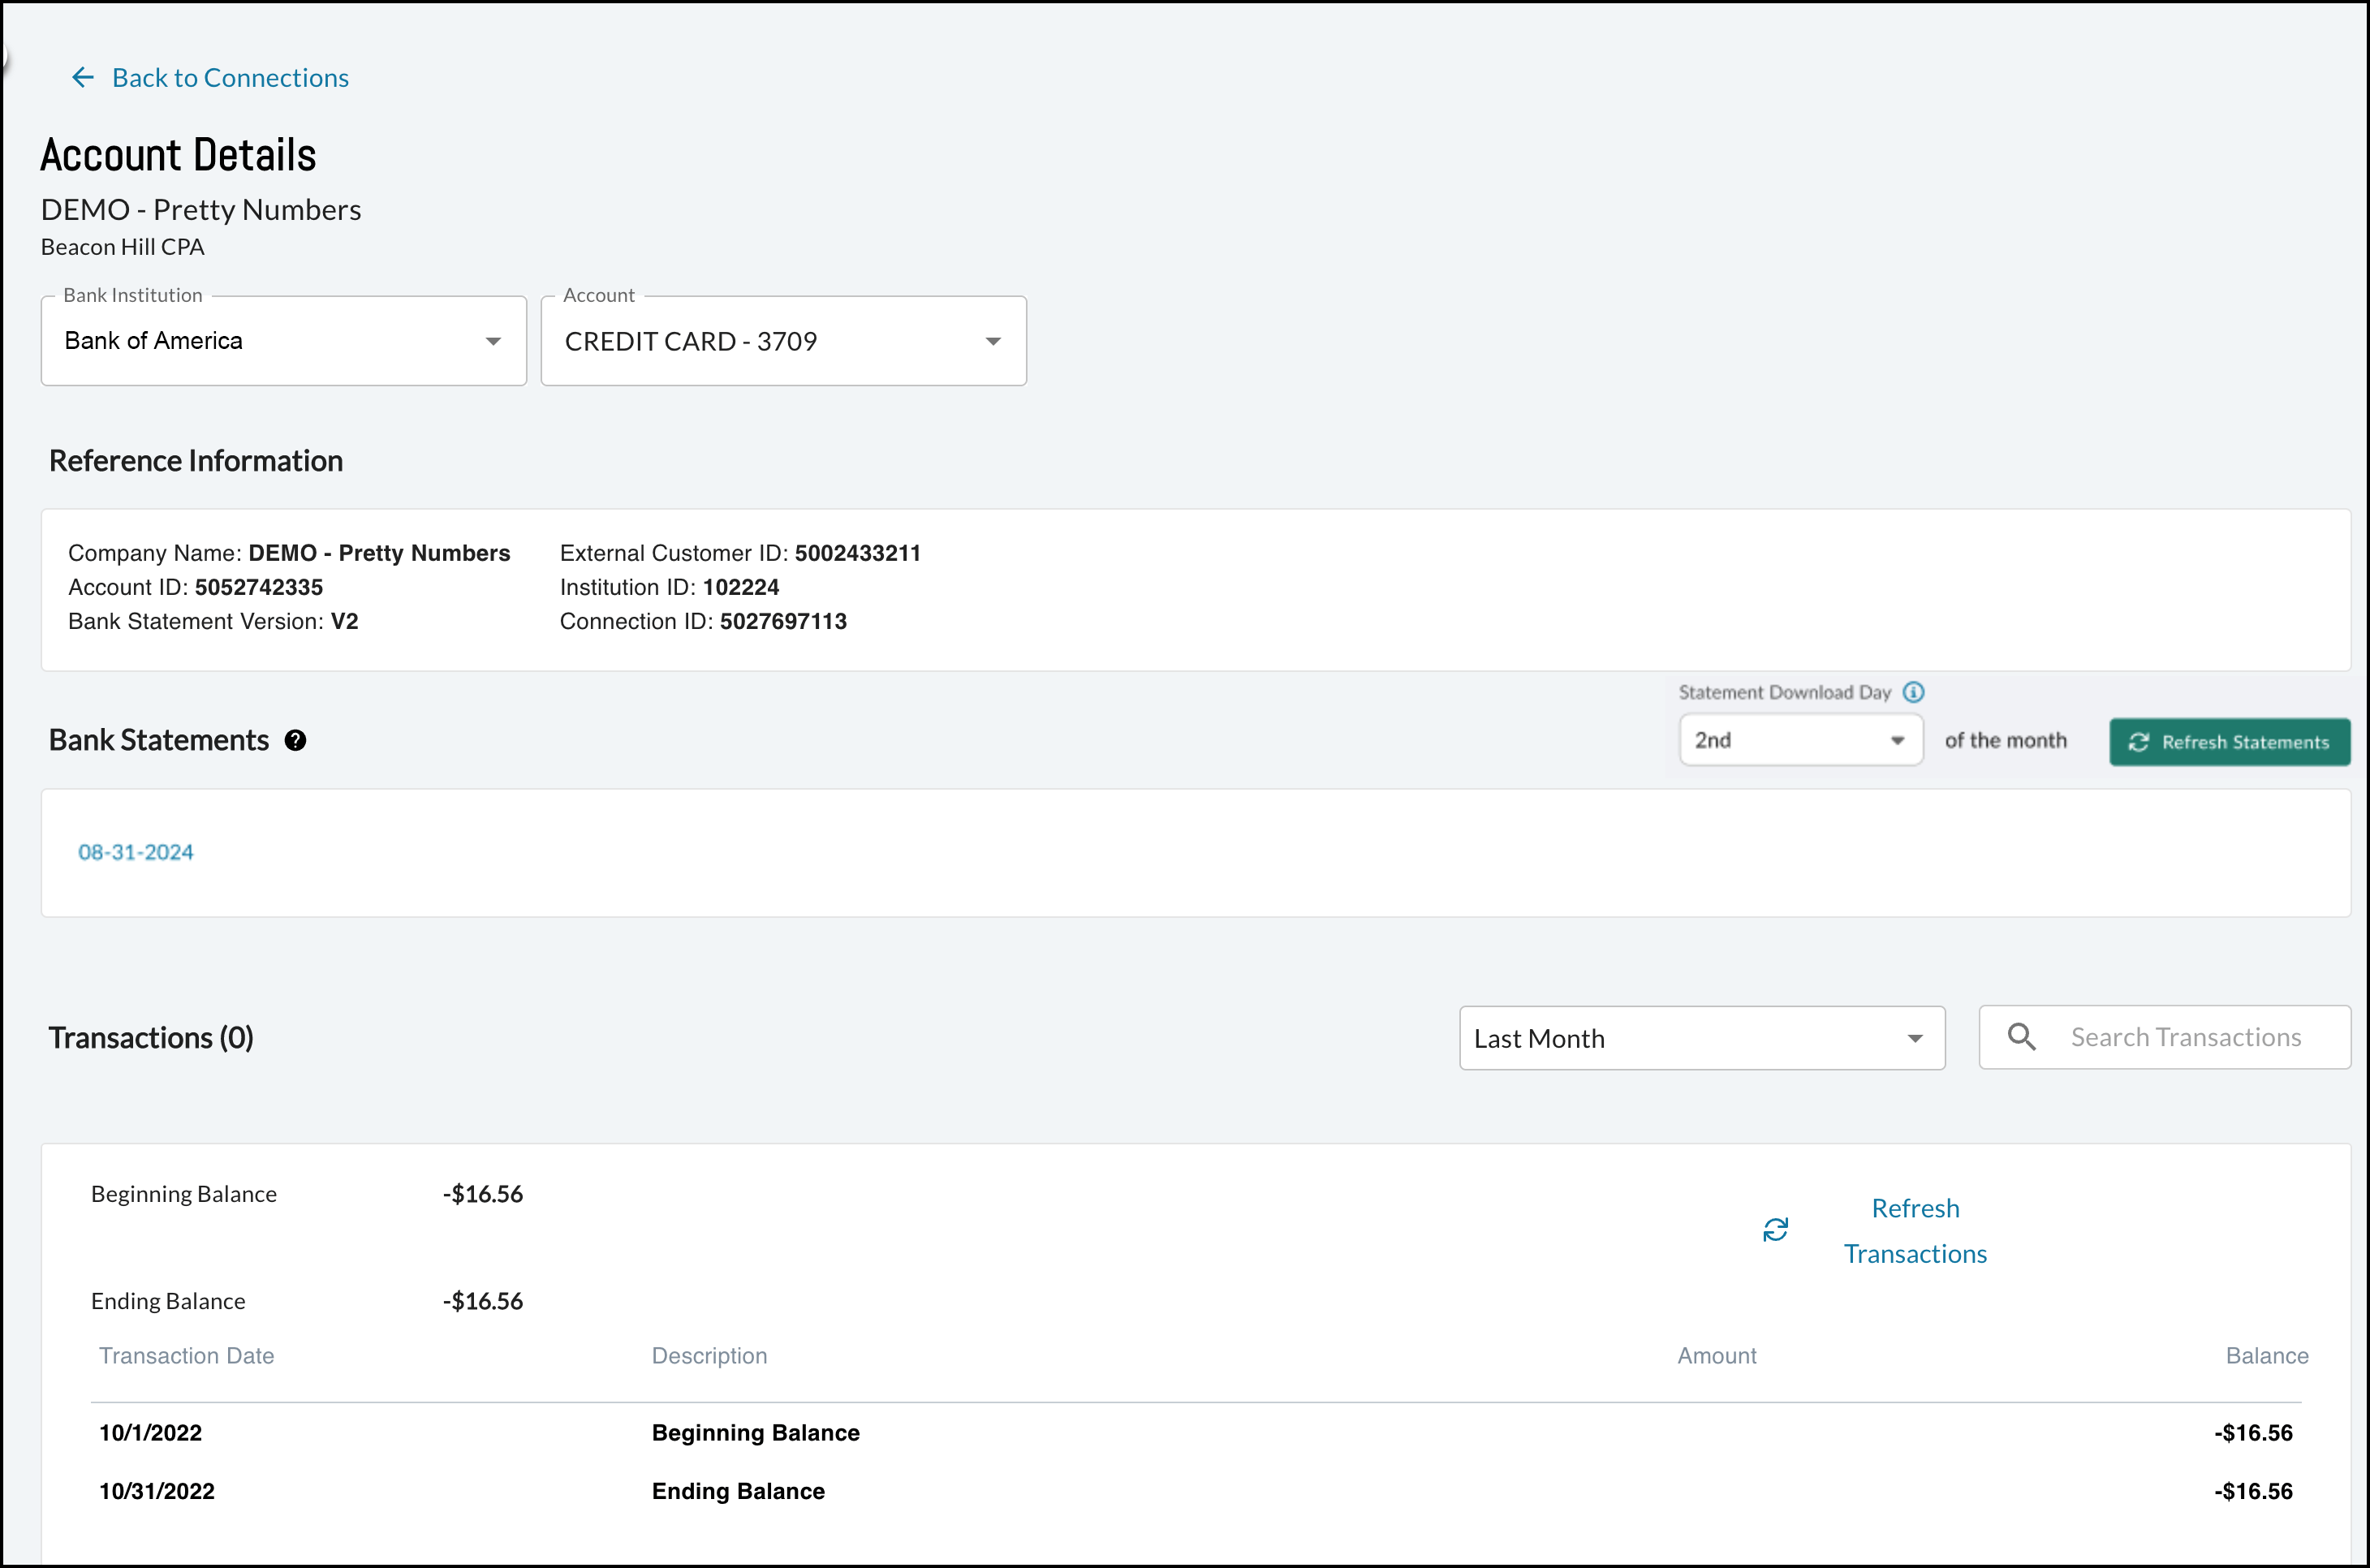Click the magnifier search icon
The image size is (2370, 1568).
tap(2021, 1037)
